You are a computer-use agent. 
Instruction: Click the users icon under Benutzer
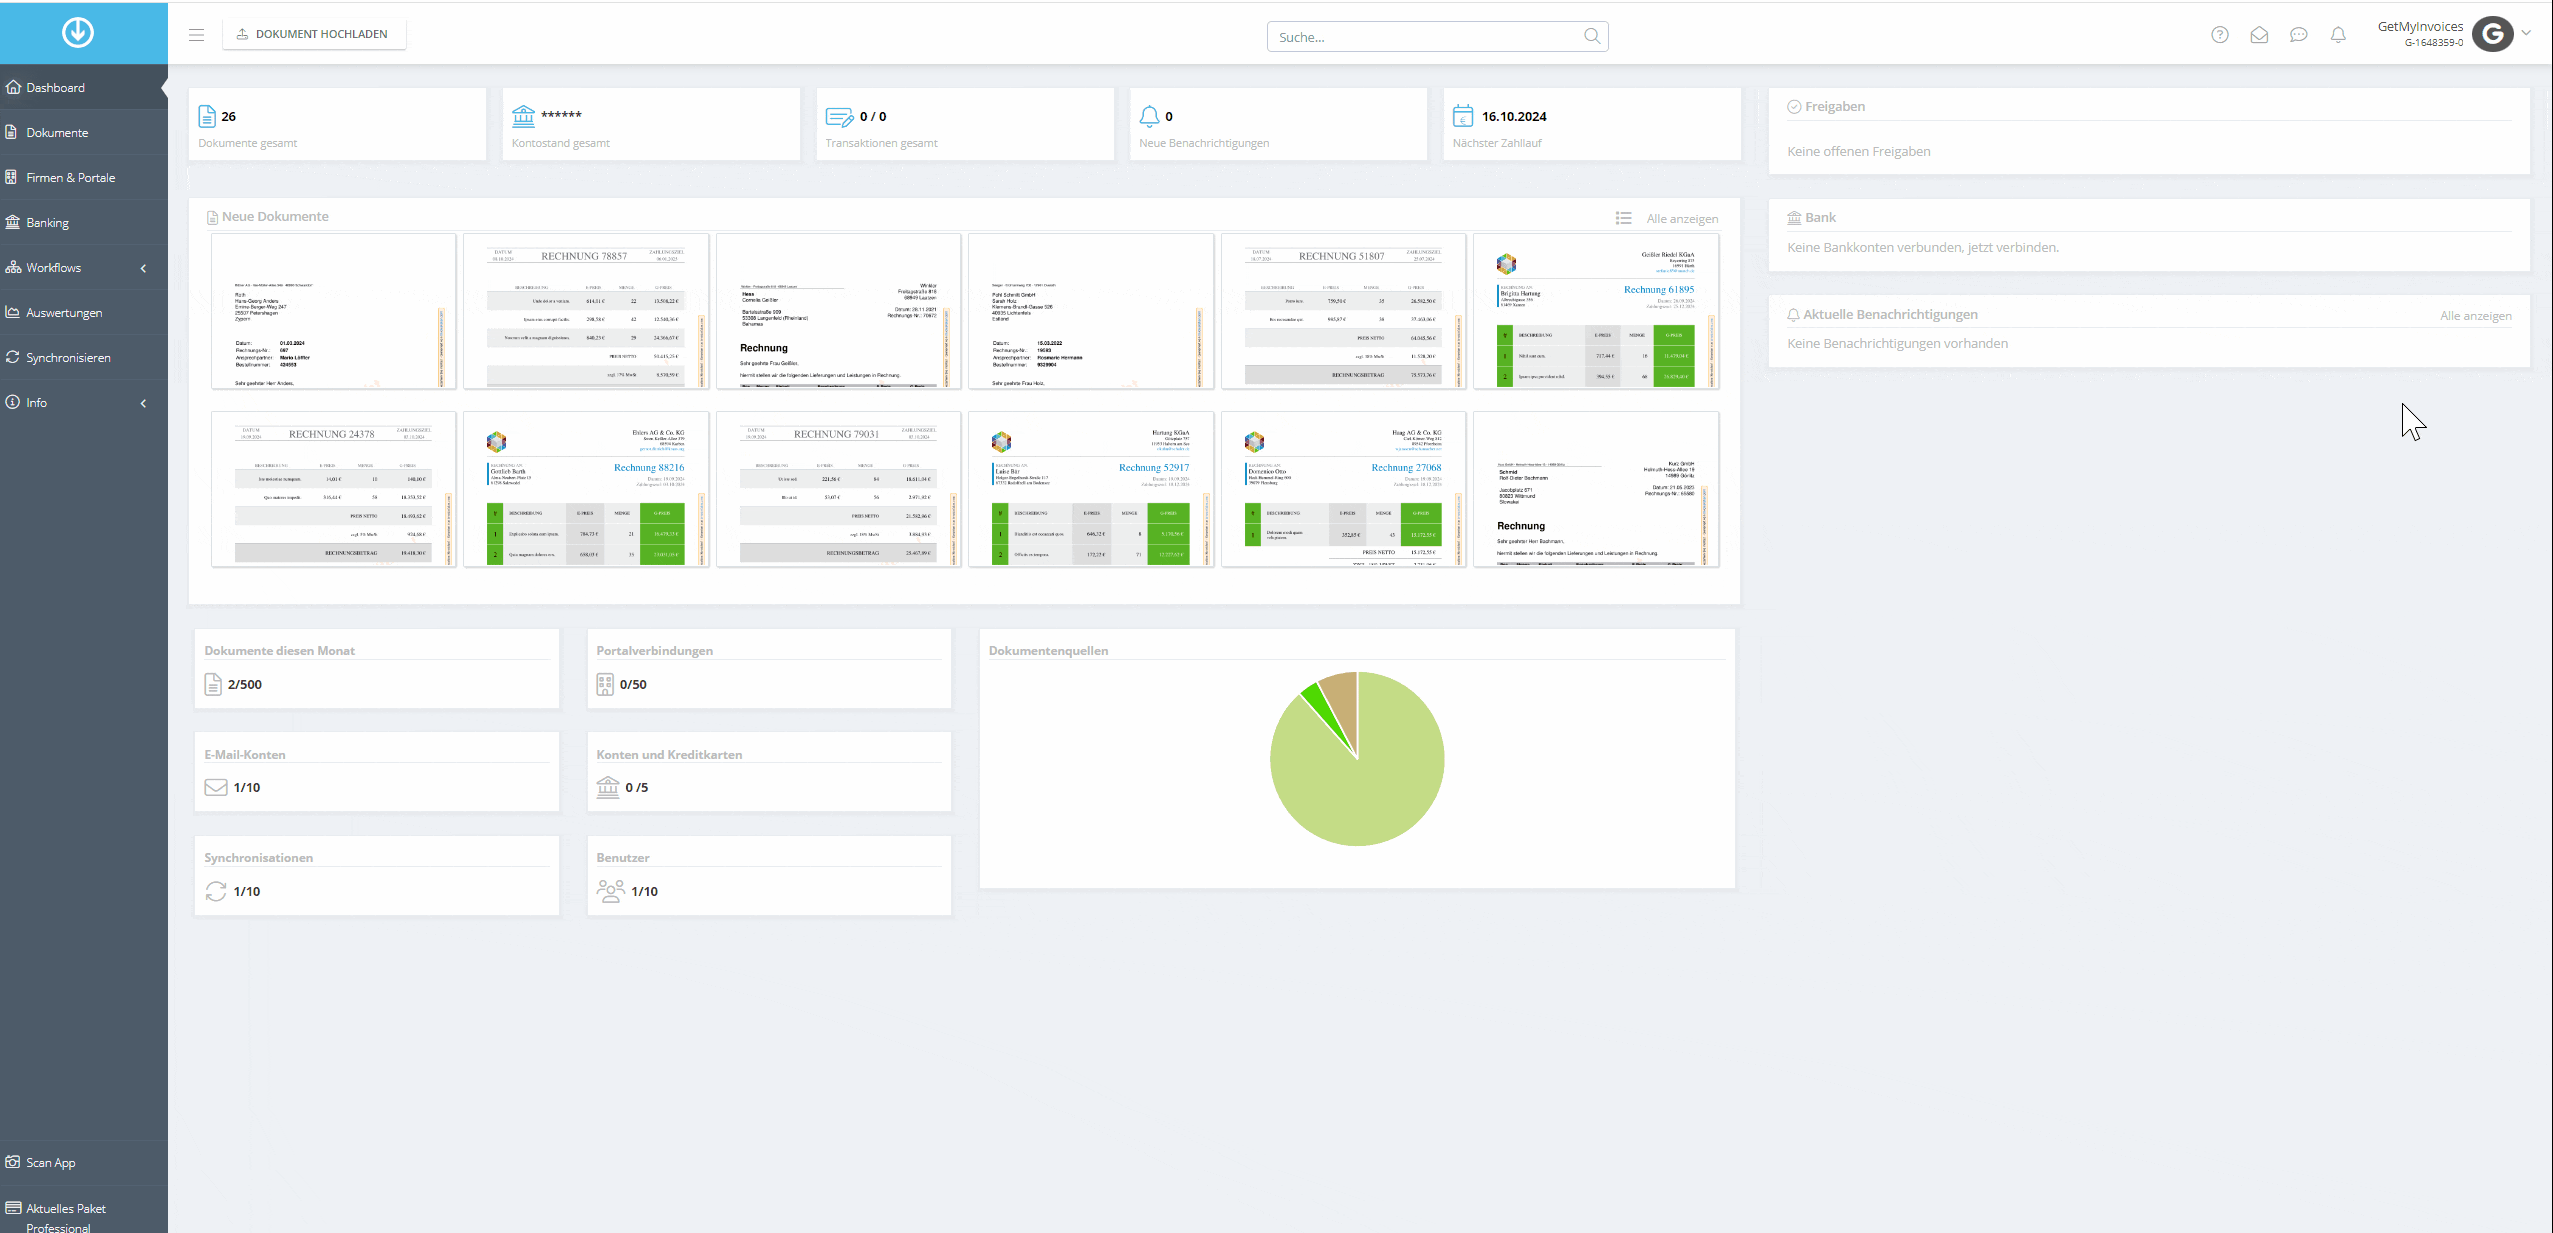610,891
